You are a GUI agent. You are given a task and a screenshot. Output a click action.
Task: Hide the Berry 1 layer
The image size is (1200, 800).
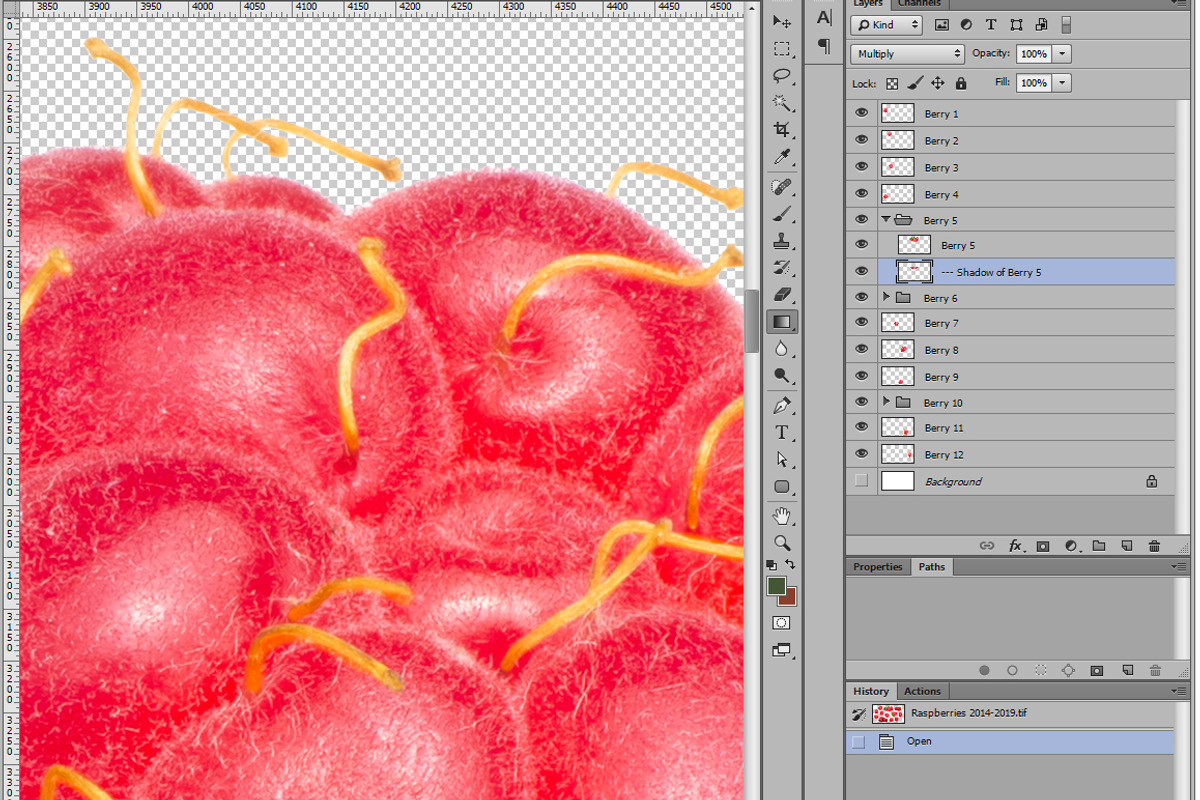point(862,113)
